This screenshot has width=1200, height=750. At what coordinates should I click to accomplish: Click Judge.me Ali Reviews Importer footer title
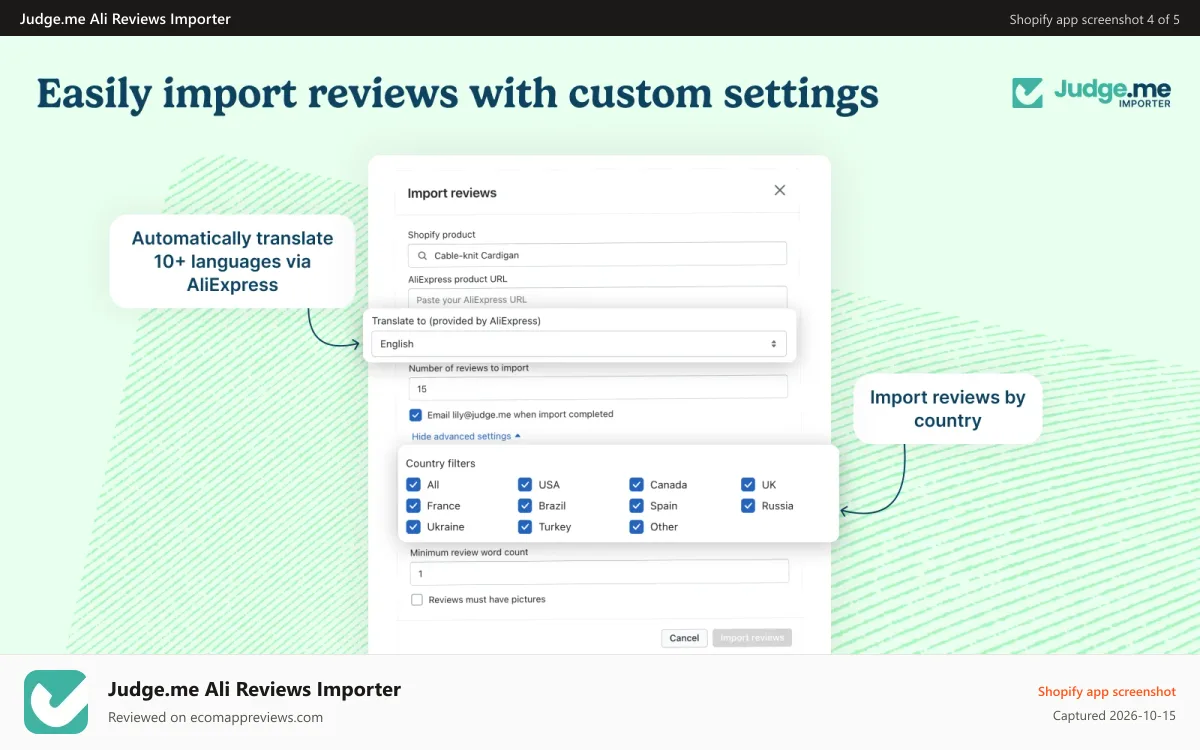pyautogui.click(x=254, y=689)
